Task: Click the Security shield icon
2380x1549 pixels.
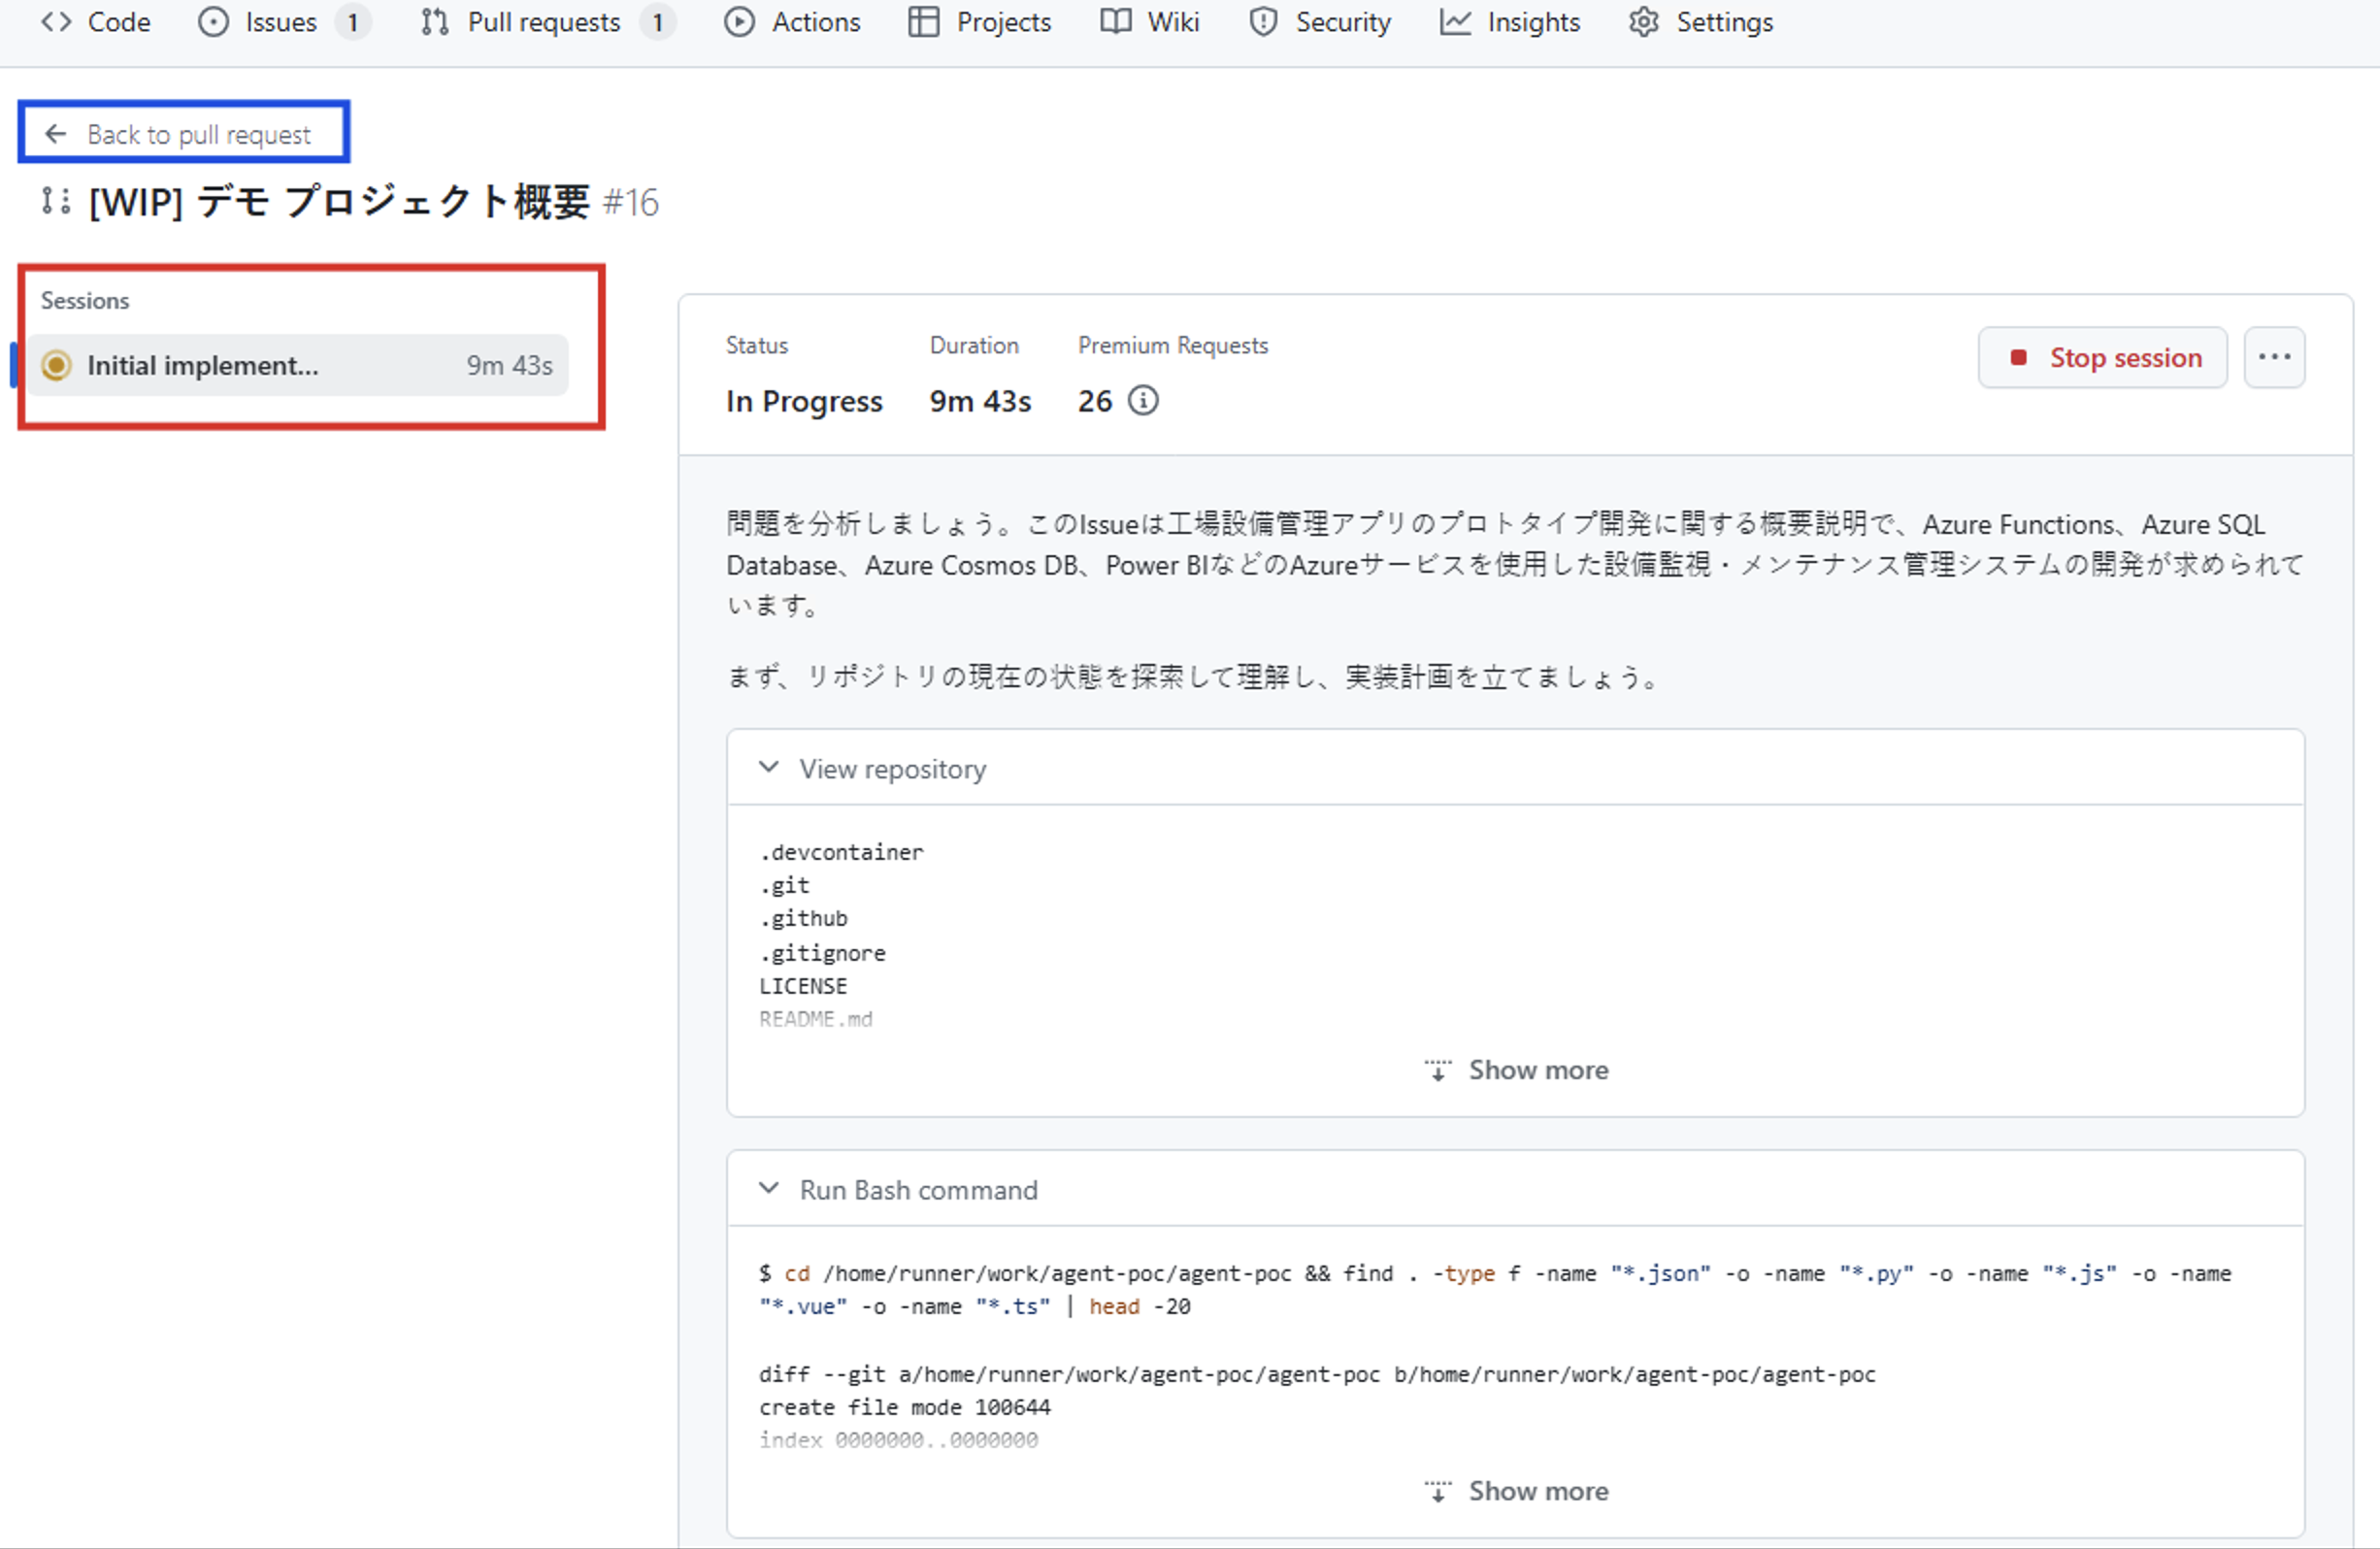Action: tap(1263, 22)
